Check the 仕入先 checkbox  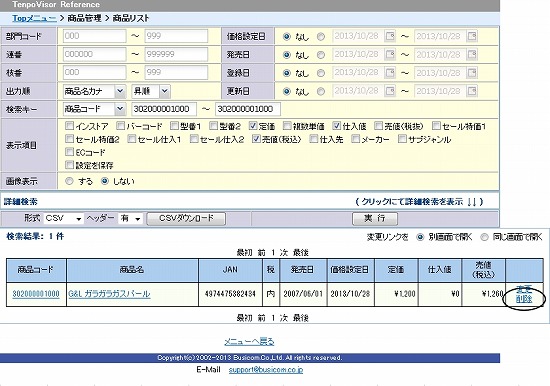coord(314,139)
